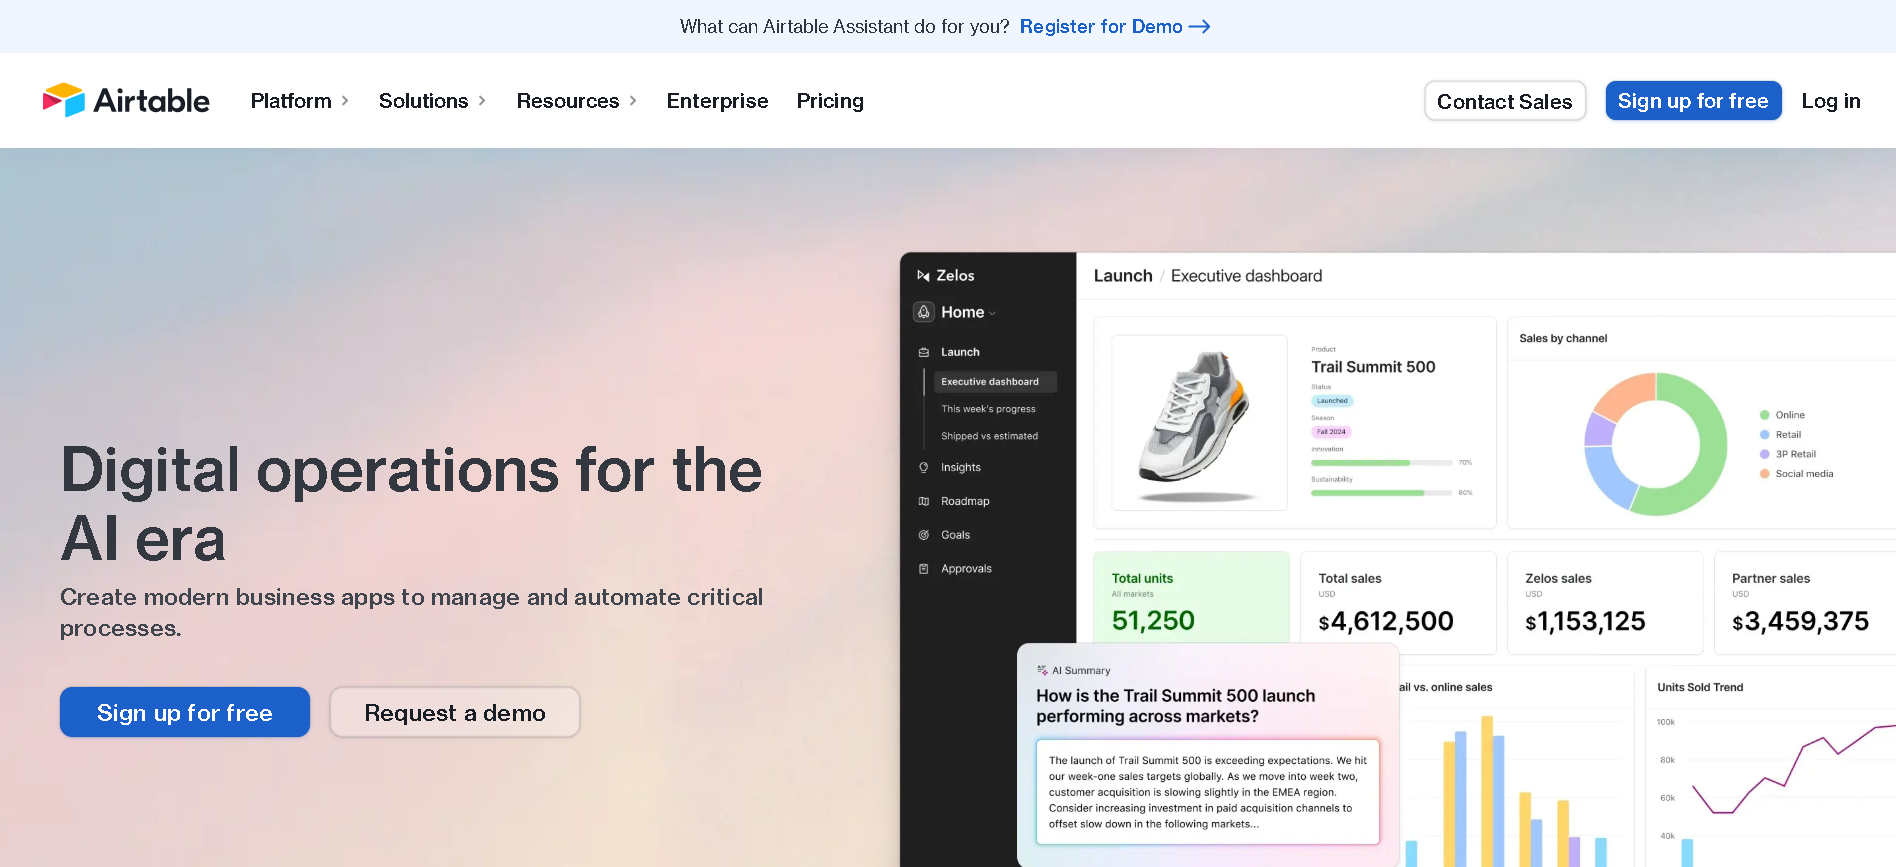This screenshot has height=867, width=1896.
Task: Click the 3P Retail legend purple dot
Action: click(x=1765, y=454)
